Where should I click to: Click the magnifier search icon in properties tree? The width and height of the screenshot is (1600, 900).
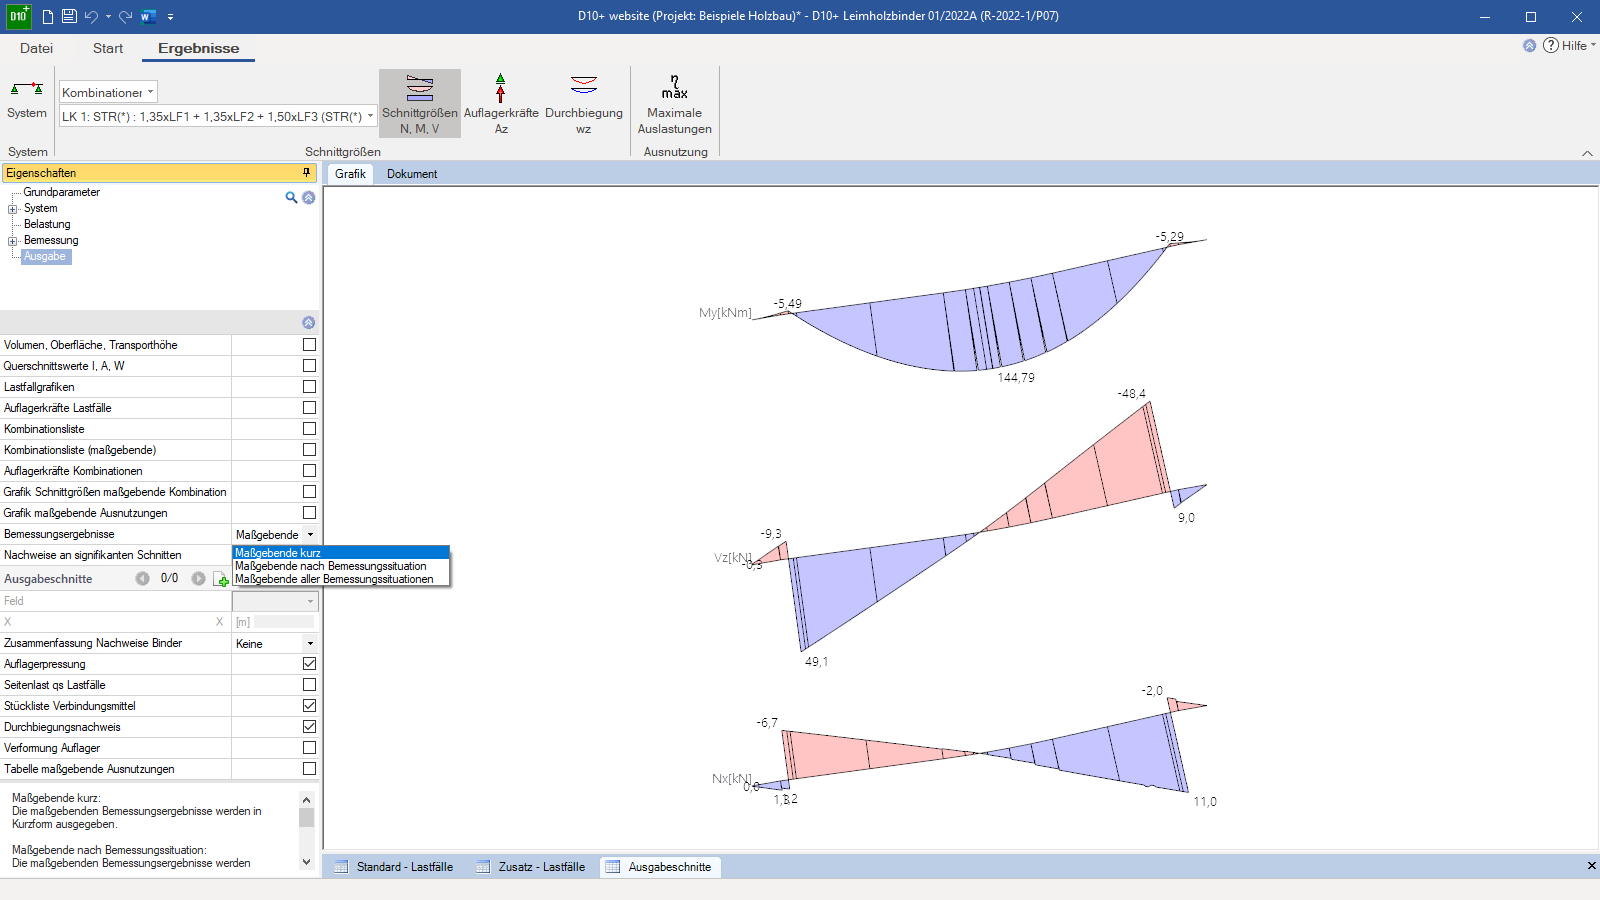[291, 198]
